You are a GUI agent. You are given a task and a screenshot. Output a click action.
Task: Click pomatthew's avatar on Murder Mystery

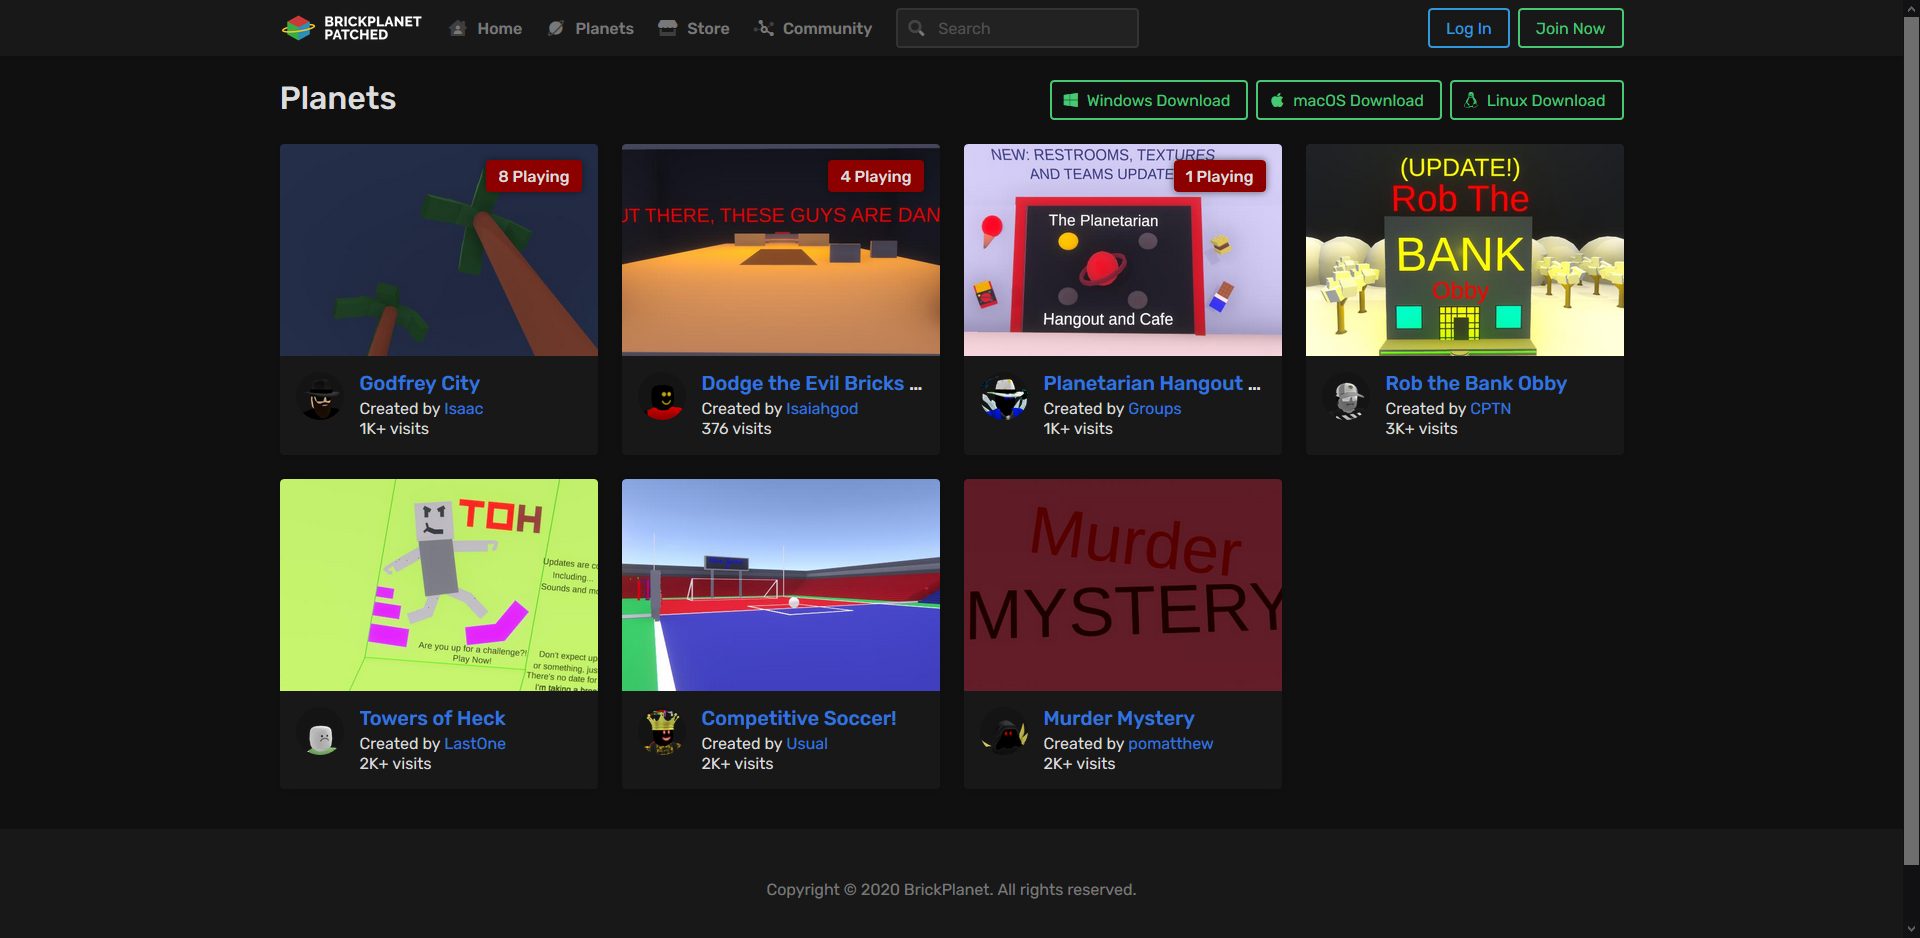click(1005, 732)
